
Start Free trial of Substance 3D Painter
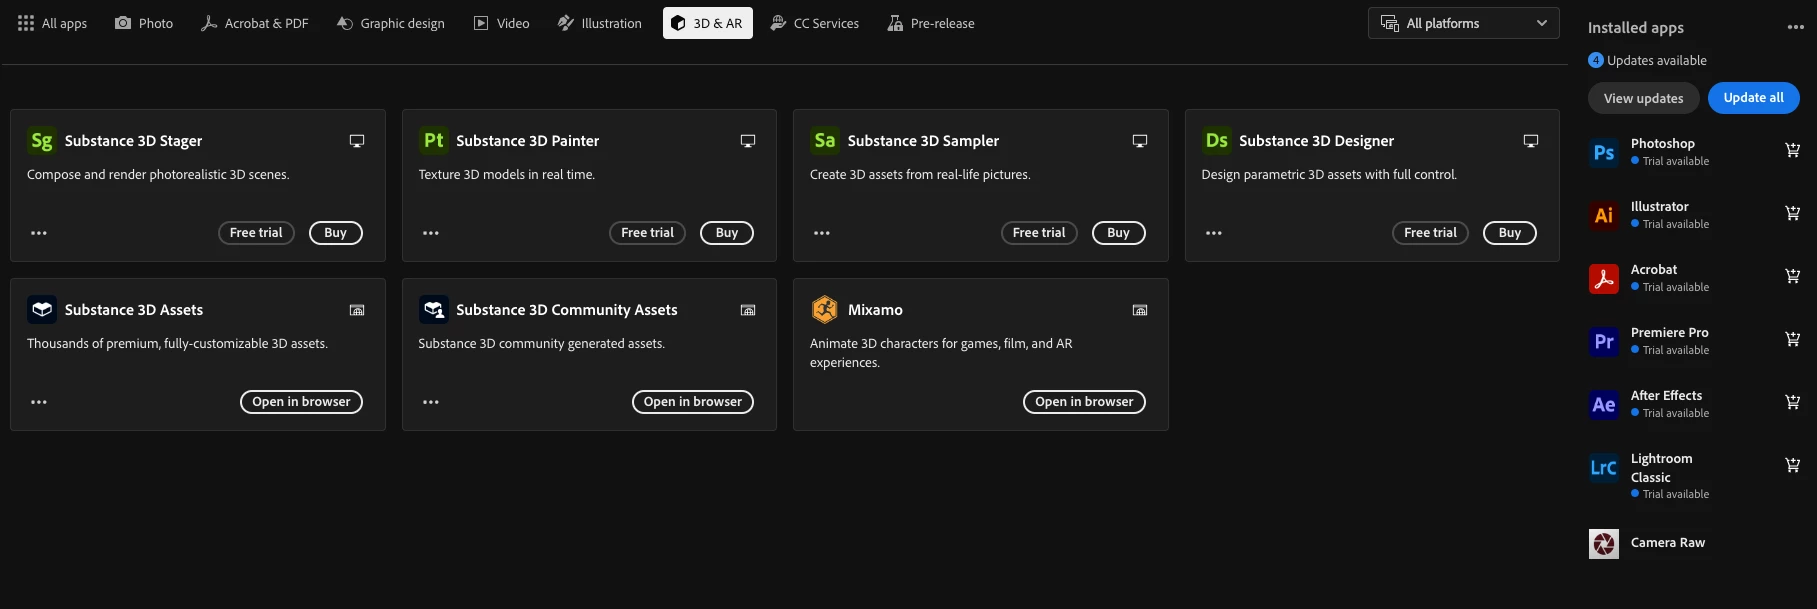pos(648,233)
